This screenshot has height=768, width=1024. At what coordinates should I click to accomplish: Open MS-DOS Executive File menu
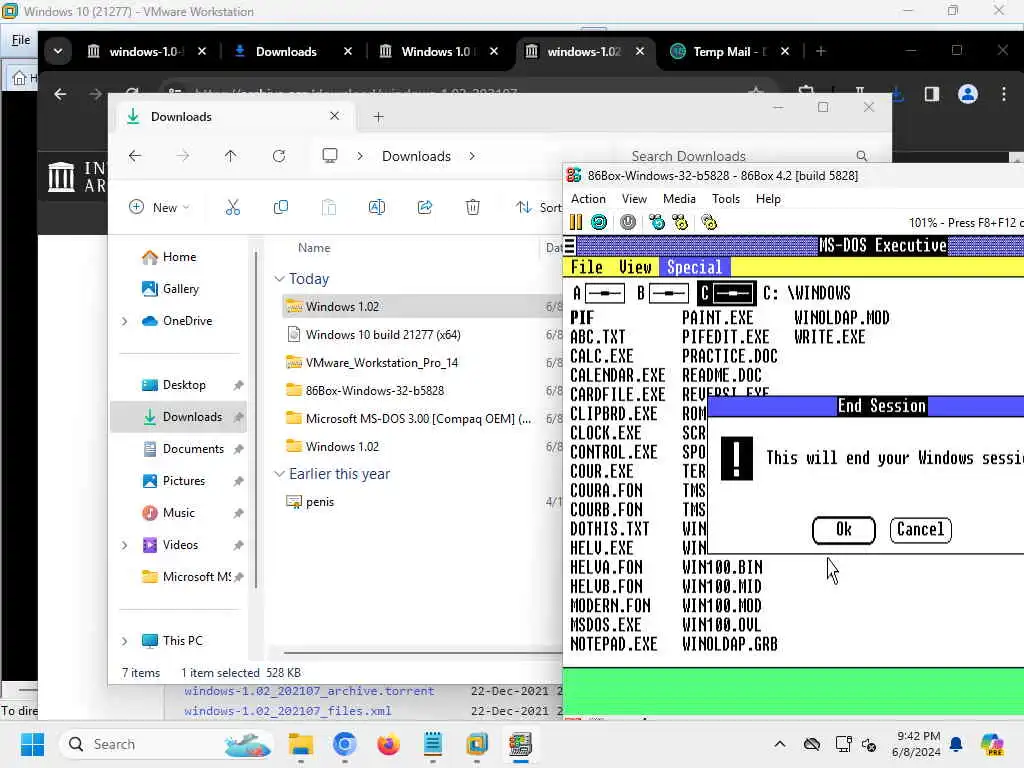point(586,267)
